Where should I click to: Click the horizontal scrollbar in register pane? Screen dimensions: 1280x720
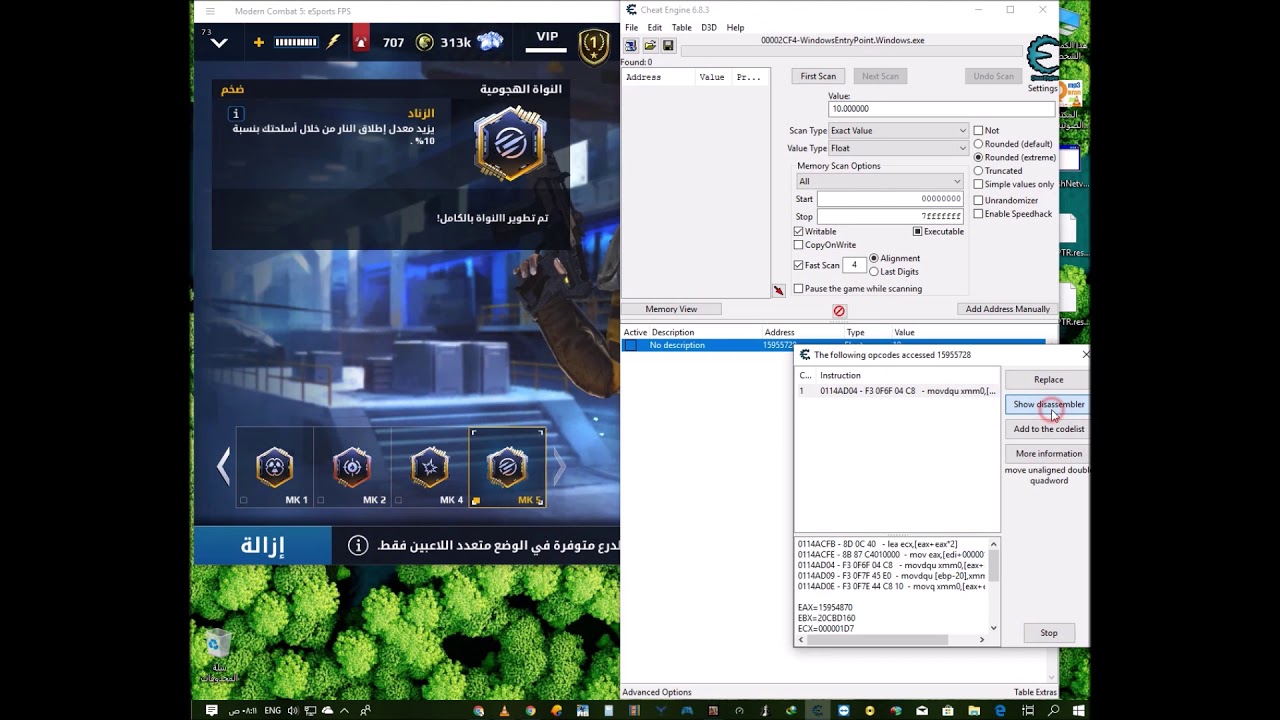coord(889,640)
